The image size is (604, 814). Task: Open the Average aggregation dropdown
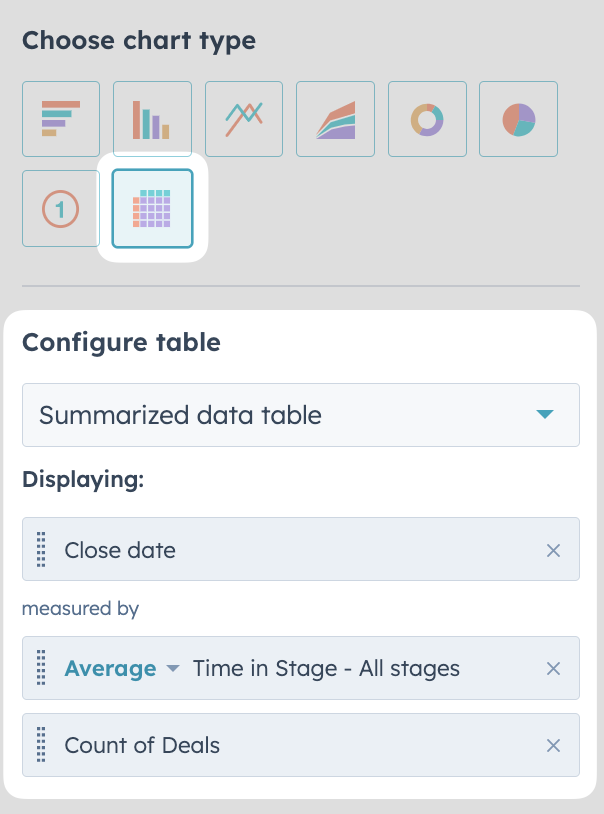122,668
